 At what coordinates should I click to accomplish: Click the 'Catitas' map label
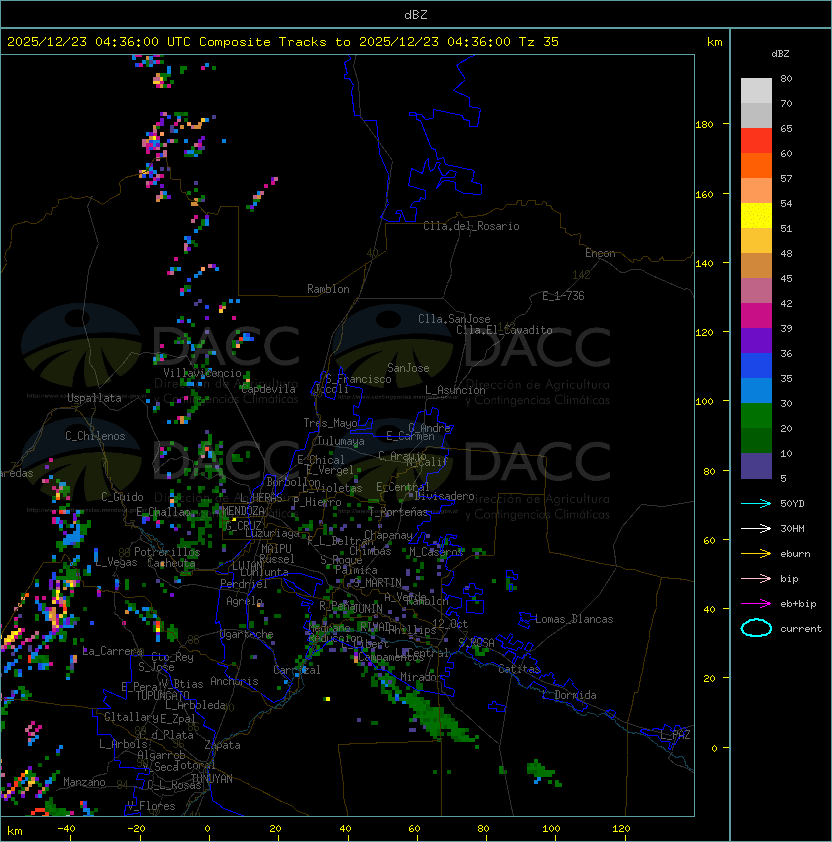tap(519, 669)
